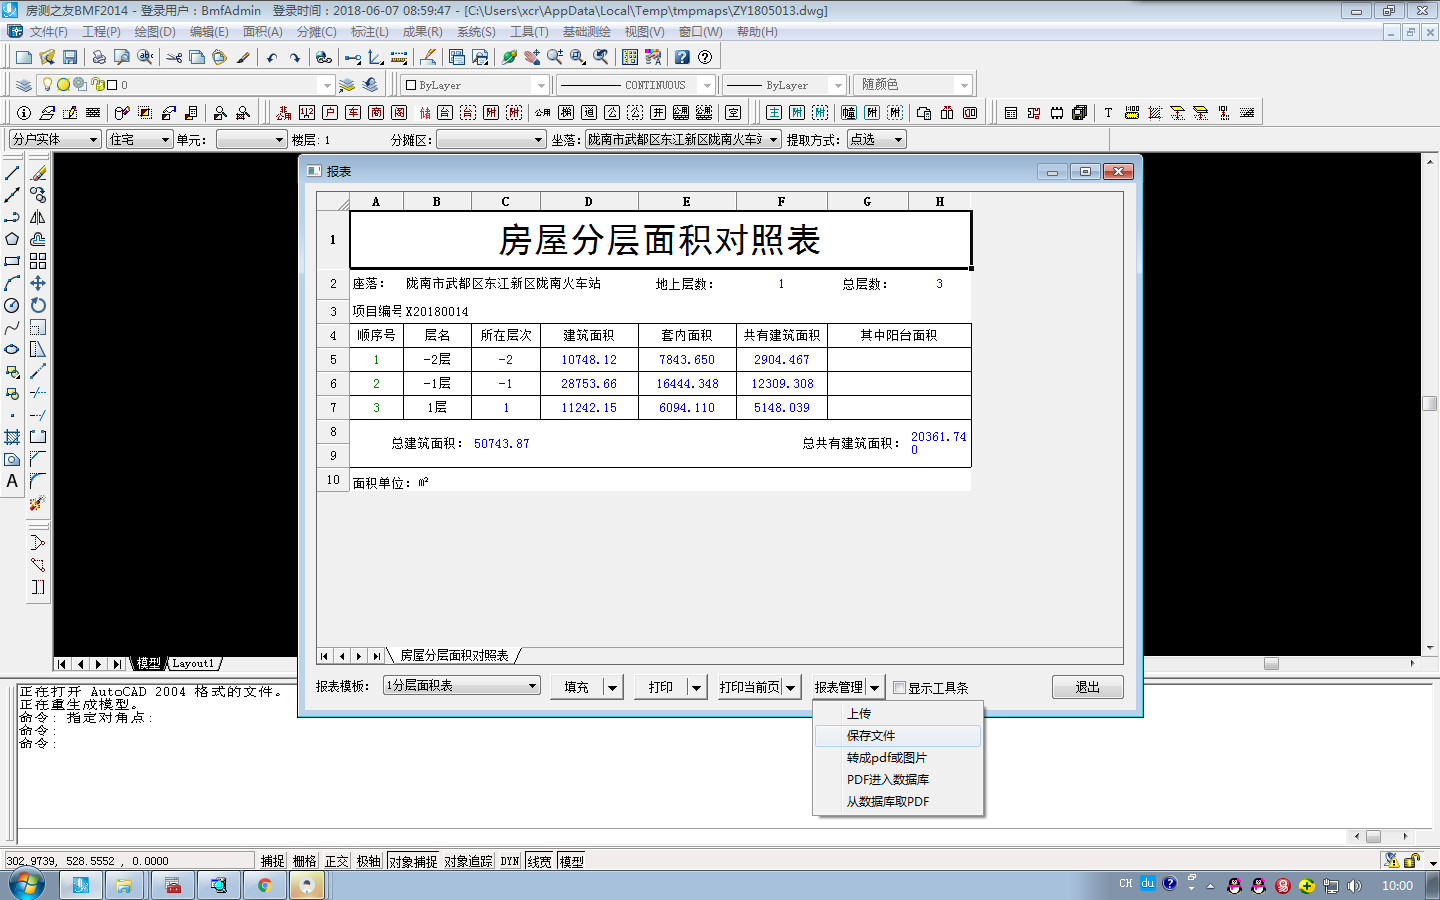Screen dimensions: 1440x900
Task: Open the 提取方式 点选 dropdown
Action: tap(876, 140)
